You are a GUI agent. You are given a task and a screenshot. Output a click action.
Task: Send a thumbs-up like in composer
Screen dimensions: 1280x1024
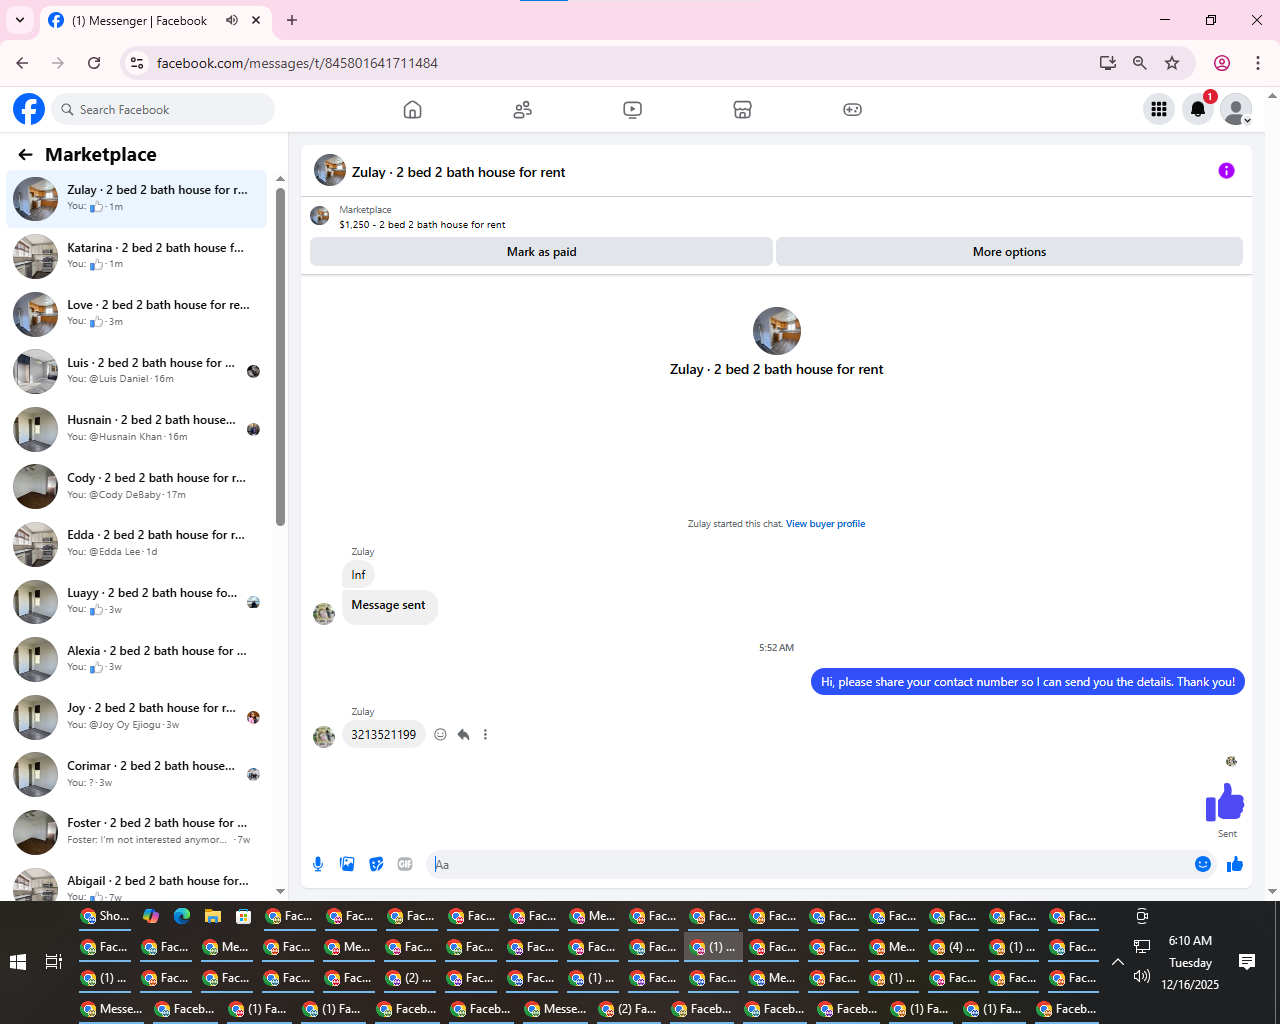pyautogui.click(x=1235, y=864)
